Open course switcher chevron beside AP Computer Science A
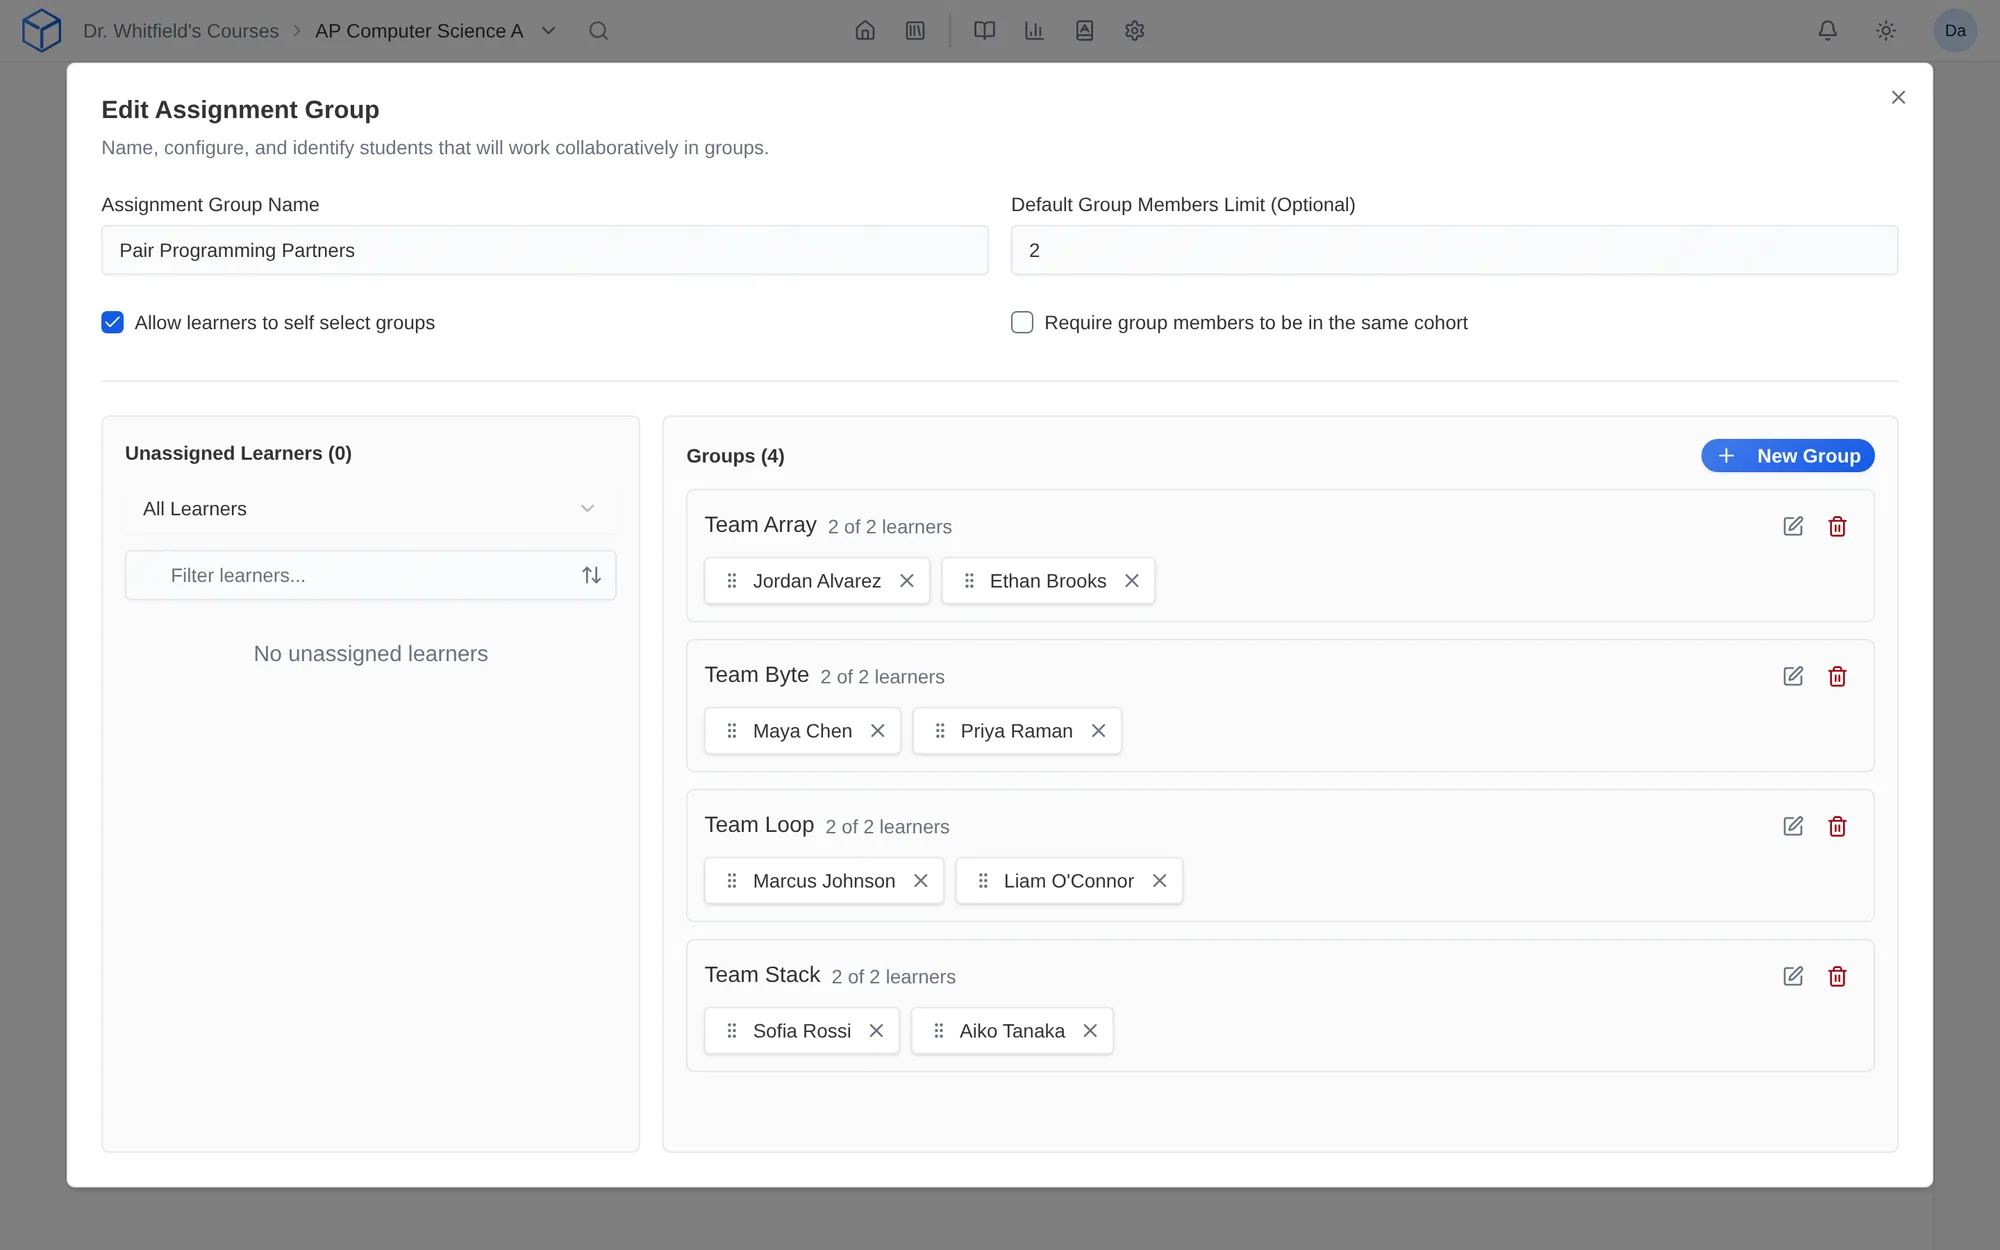The image size is (2000, 1250). coord(548,31)
